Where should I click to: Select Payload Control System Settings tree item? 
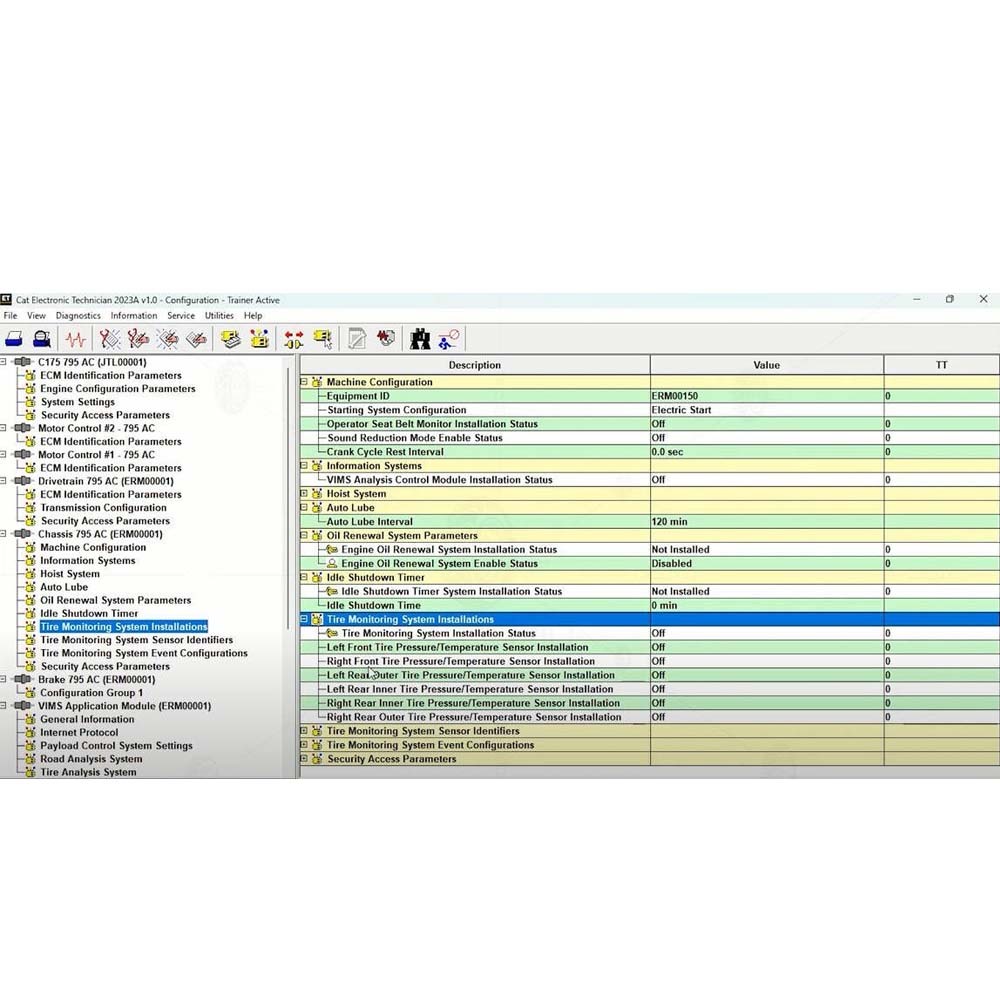(116, 746)
